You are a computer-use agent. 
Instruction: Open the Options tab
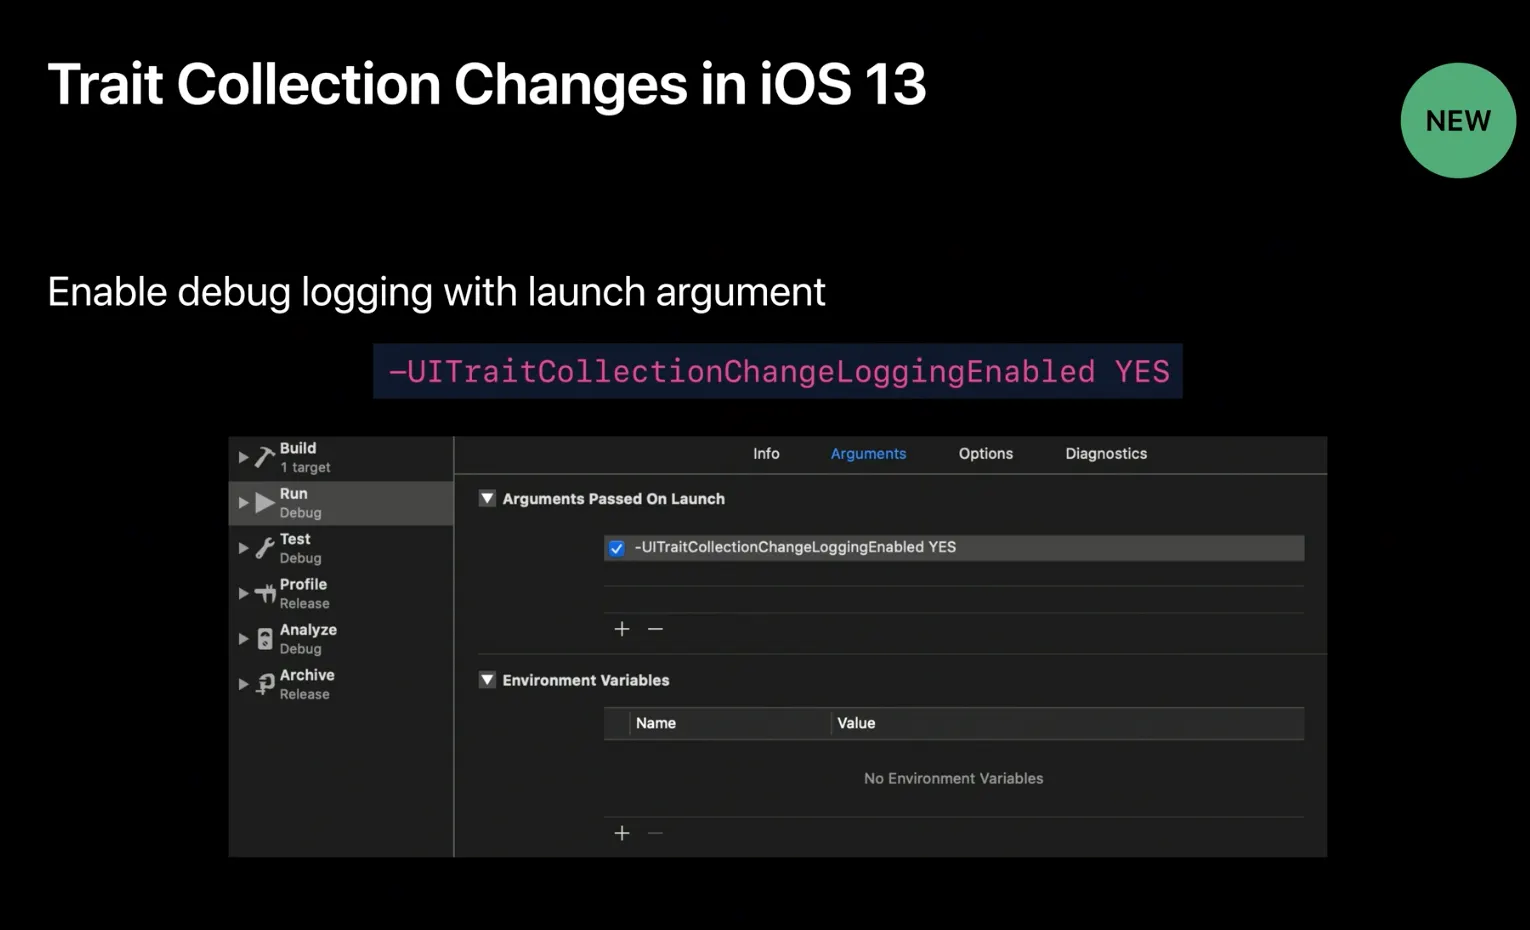point(986,453)
